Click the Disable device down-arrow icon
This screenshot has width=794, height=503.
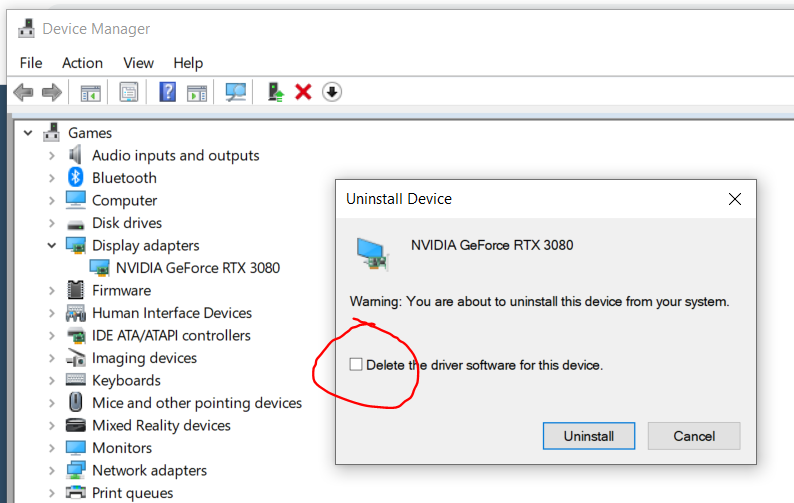[x=332, y=92]
